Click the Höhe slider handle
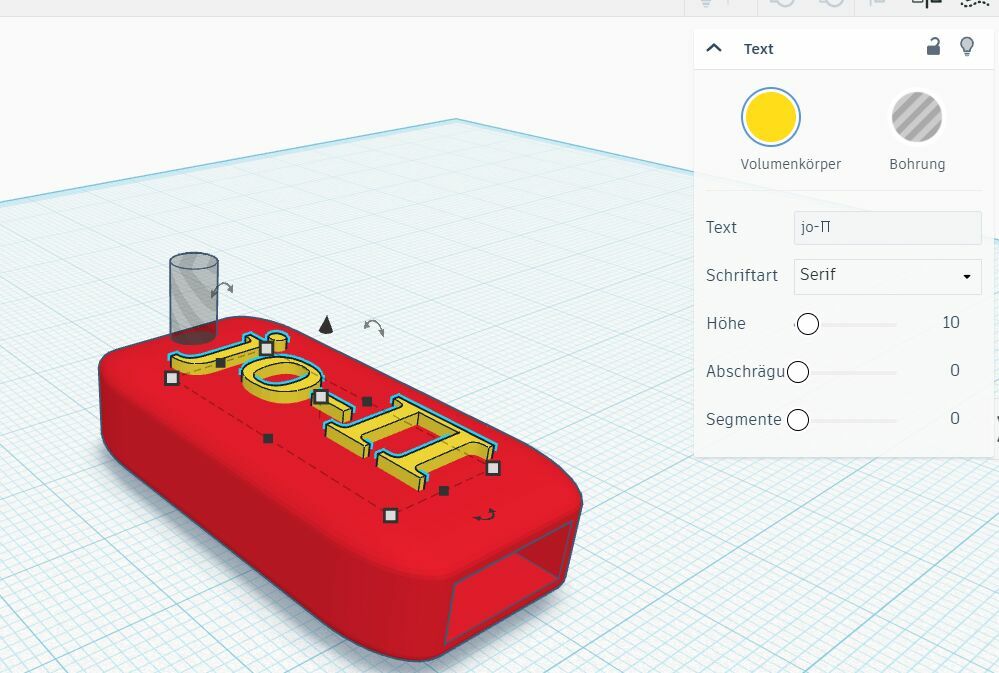Screen dimensions: 999x673 click(808, 324)
